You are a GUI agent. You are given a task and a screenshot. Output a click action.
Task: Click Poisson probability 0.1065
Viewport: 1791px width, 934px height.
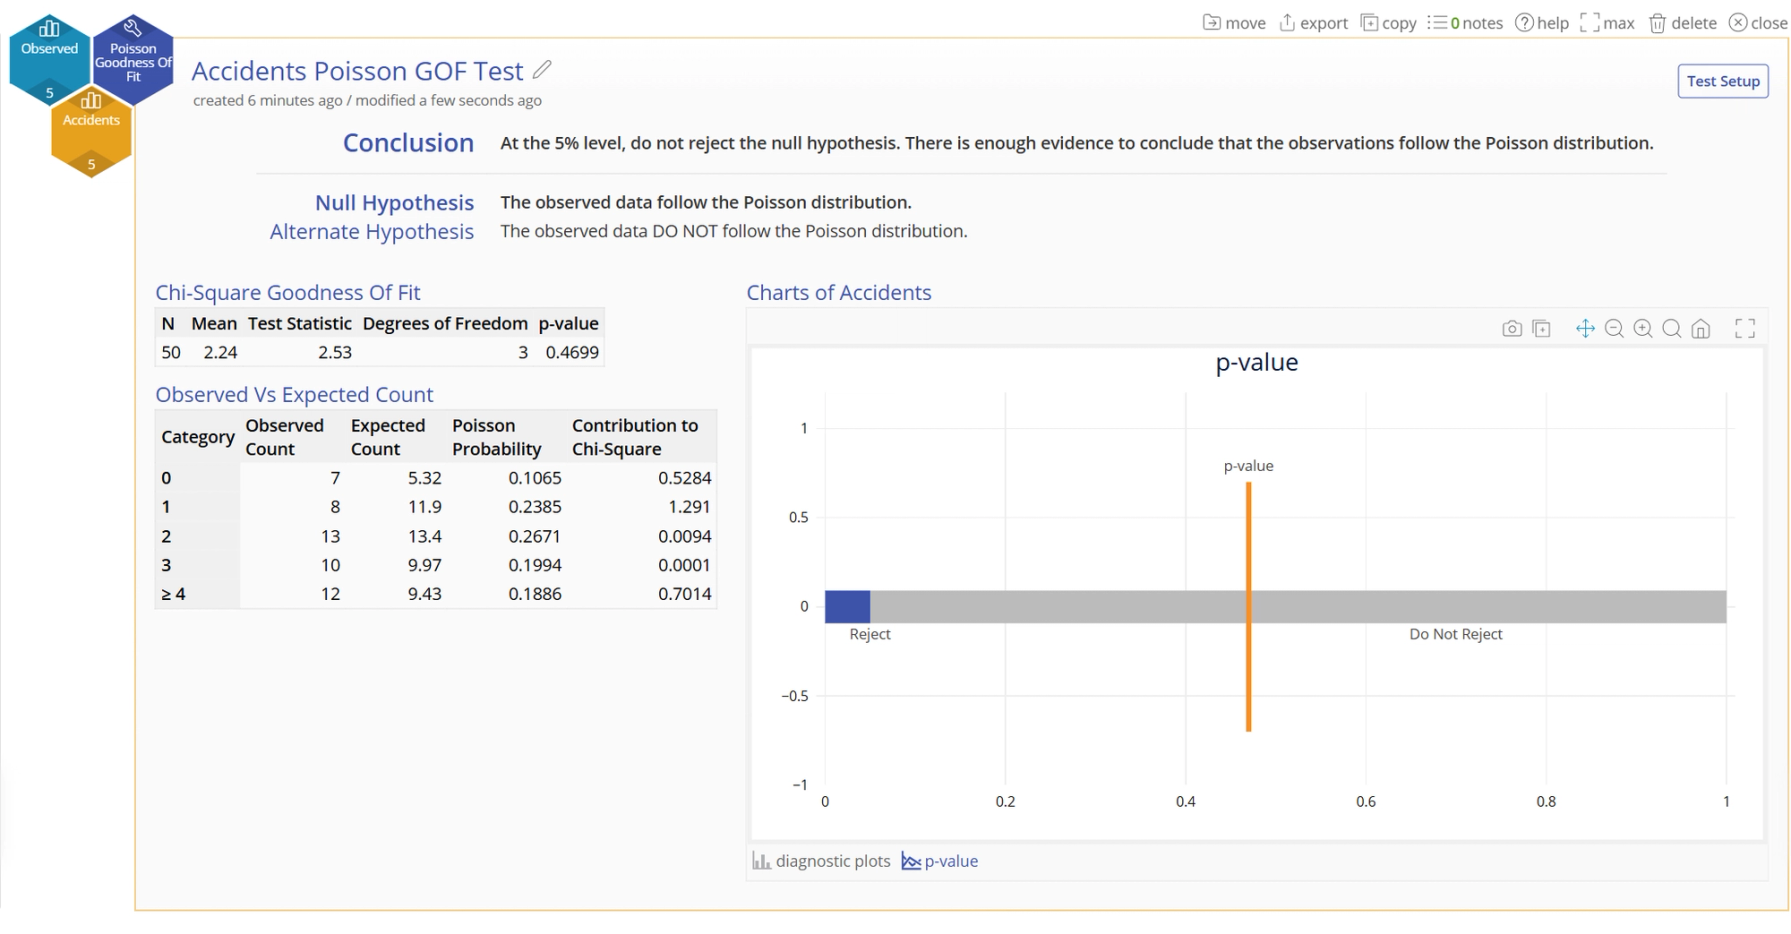pos(535,478)
